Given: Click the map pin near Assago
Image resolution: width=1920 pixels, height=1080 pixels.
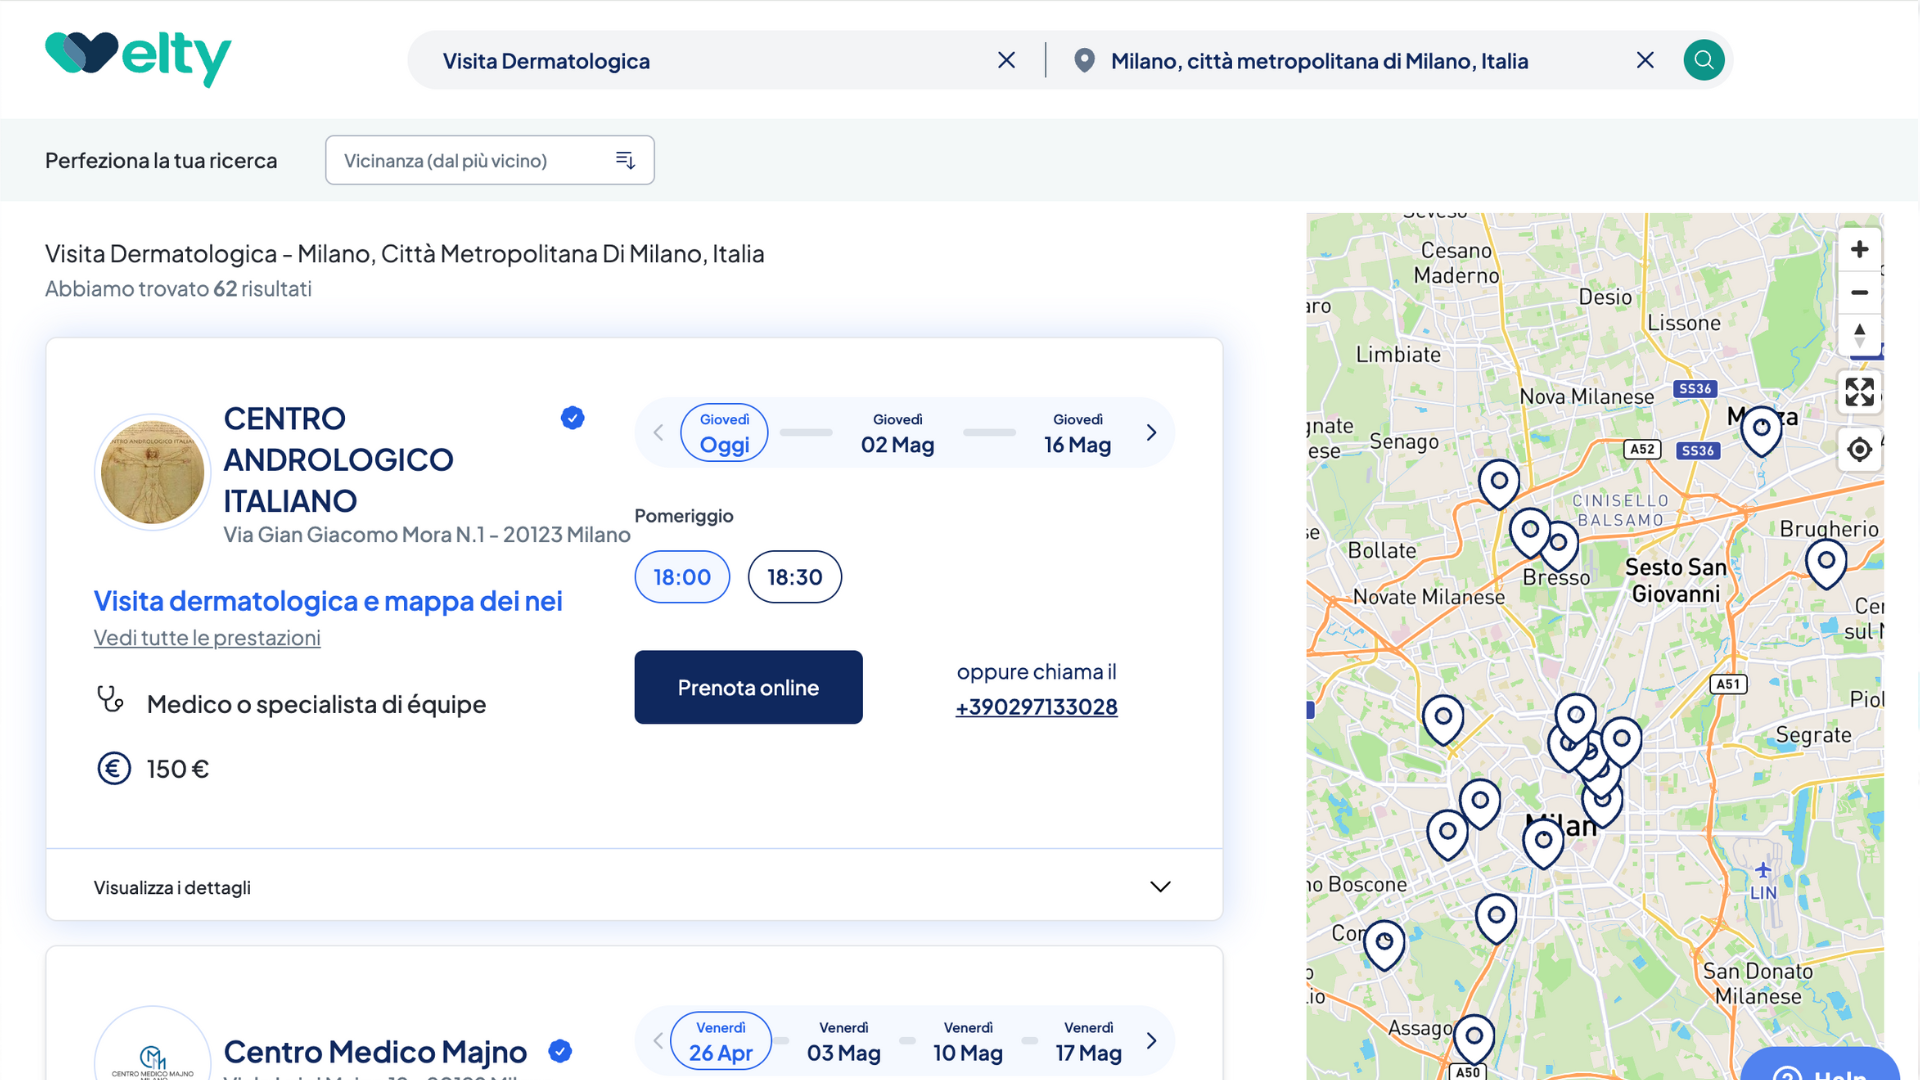Looking at the screenshot, I should pyautogui.click(x=1473, y=1039).
